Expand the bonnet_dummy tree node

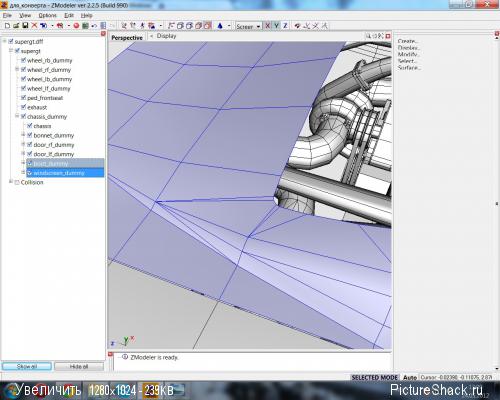click(23, 135)
